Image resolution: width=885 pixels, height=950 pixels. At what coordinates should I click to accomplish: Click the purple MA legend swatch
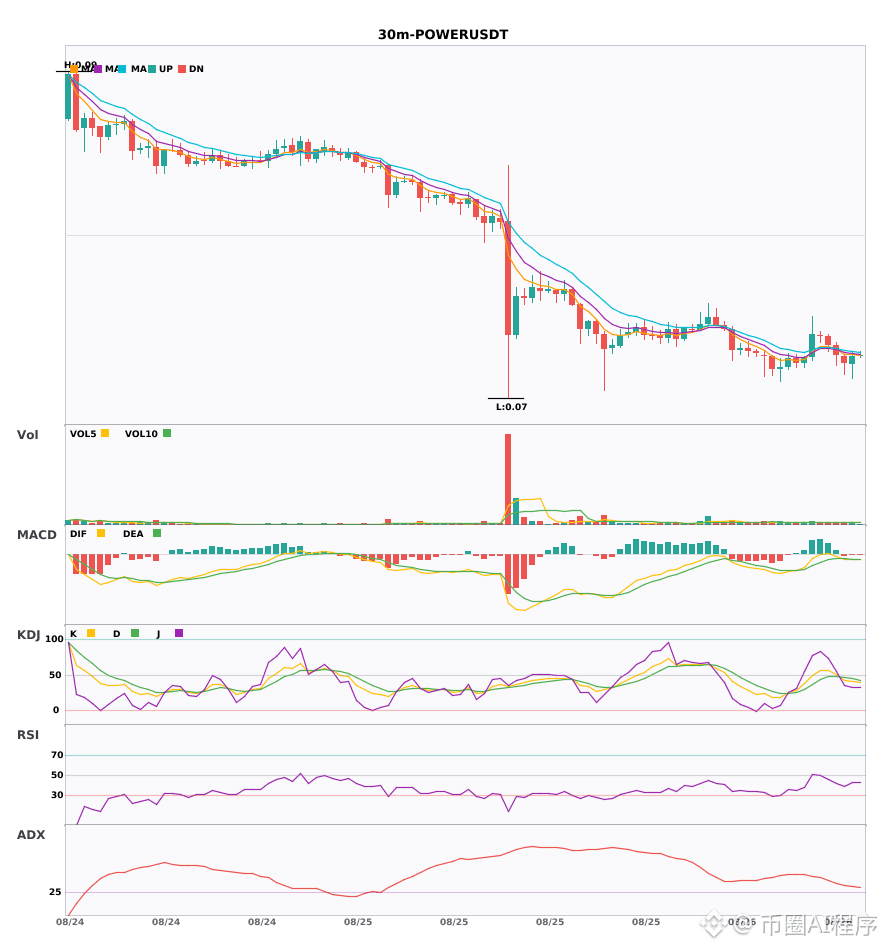98,69
